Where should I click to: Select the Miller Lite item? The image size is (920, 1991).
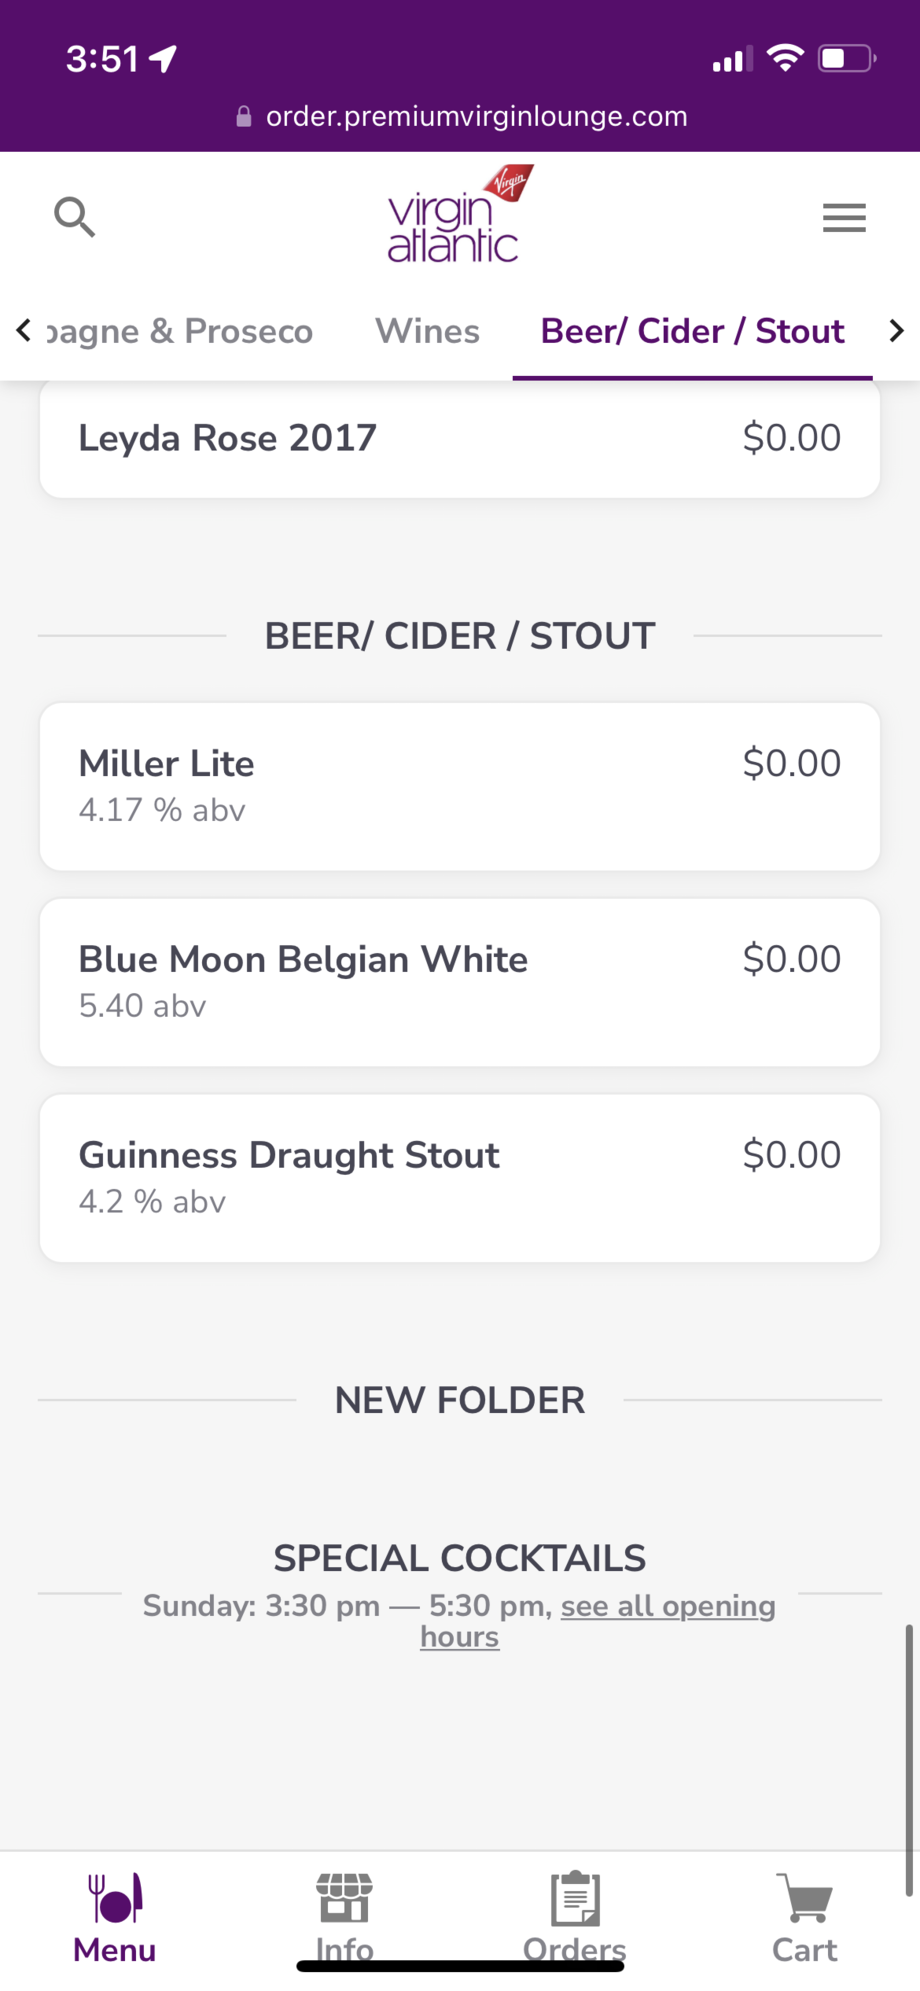pos(460,786)
